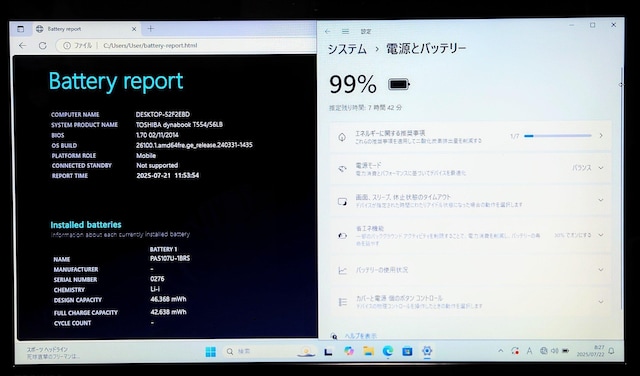The width and height of the screenshot is (640, 376).
Task: Open network status from the tray
Action: pos(544,351)
